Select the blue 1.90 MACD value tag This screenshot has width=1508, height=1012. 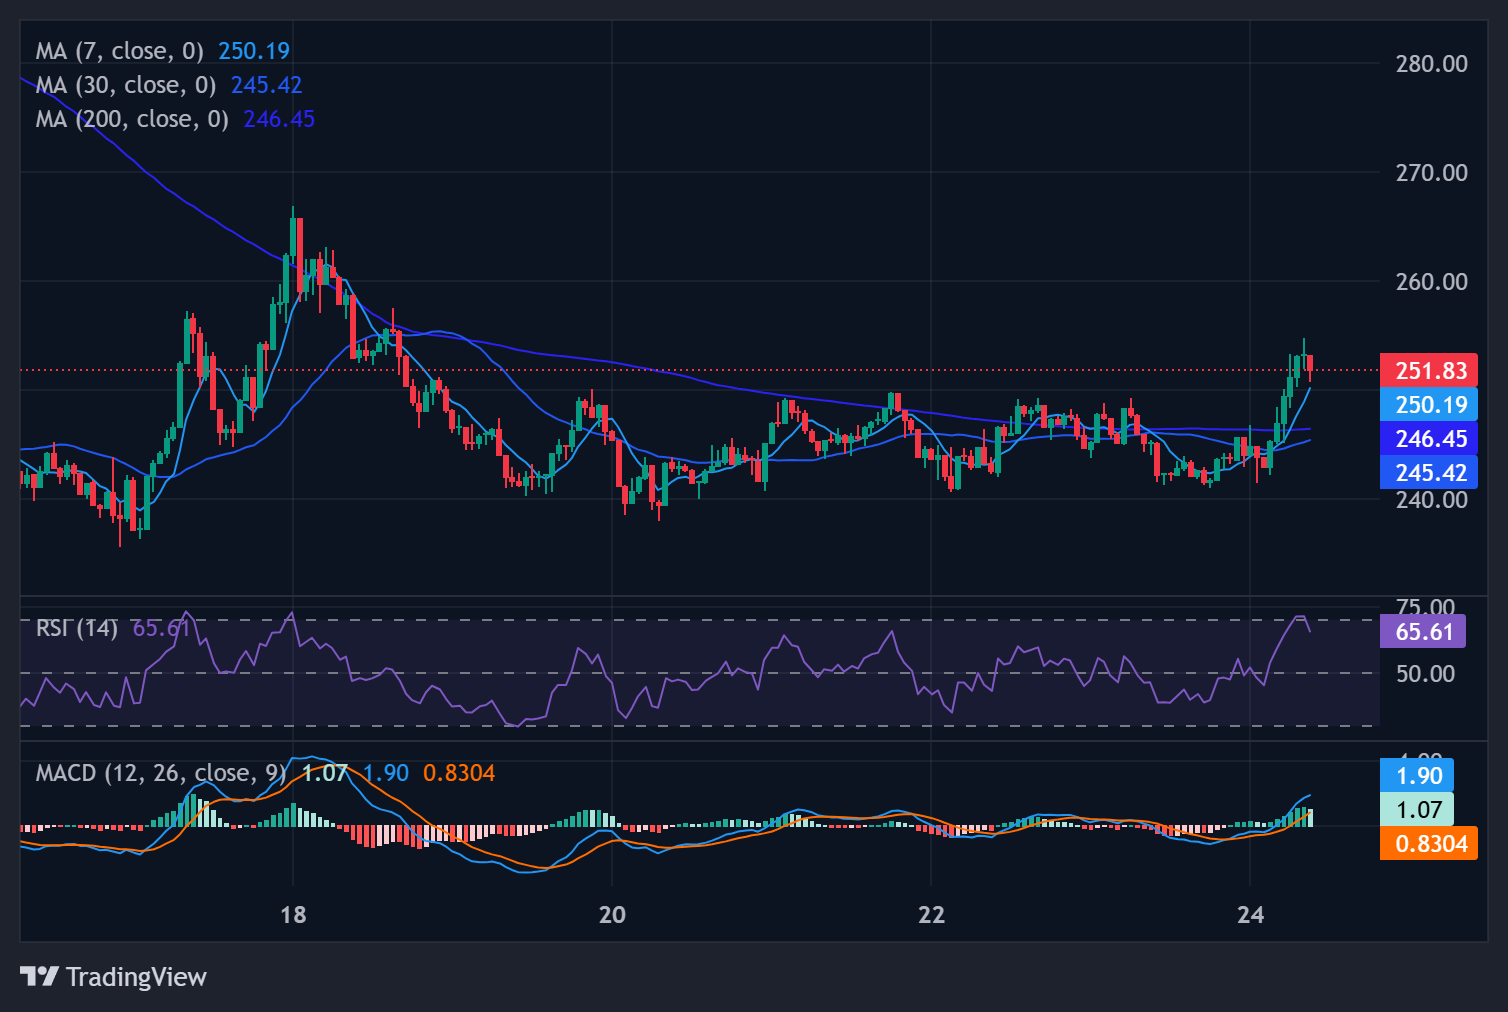[x=1417, y=776]
